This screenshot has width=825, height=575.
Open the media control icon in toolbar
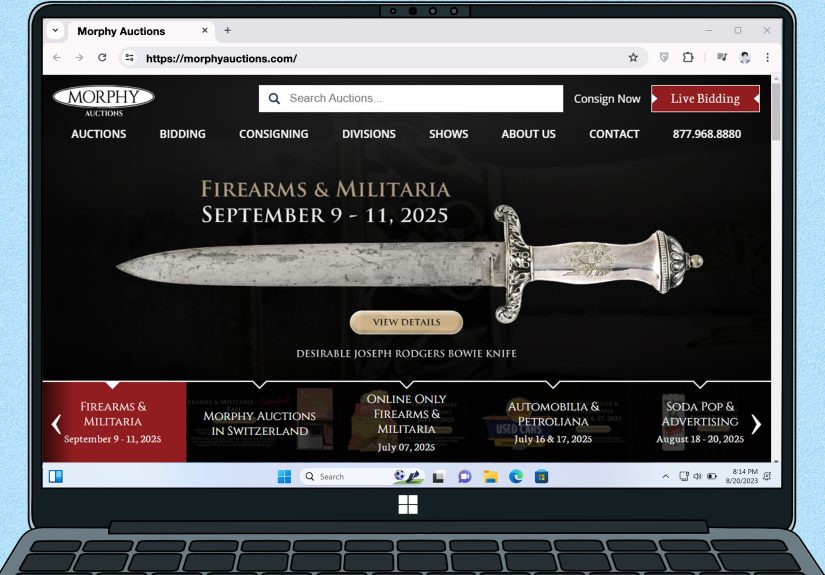722,57
